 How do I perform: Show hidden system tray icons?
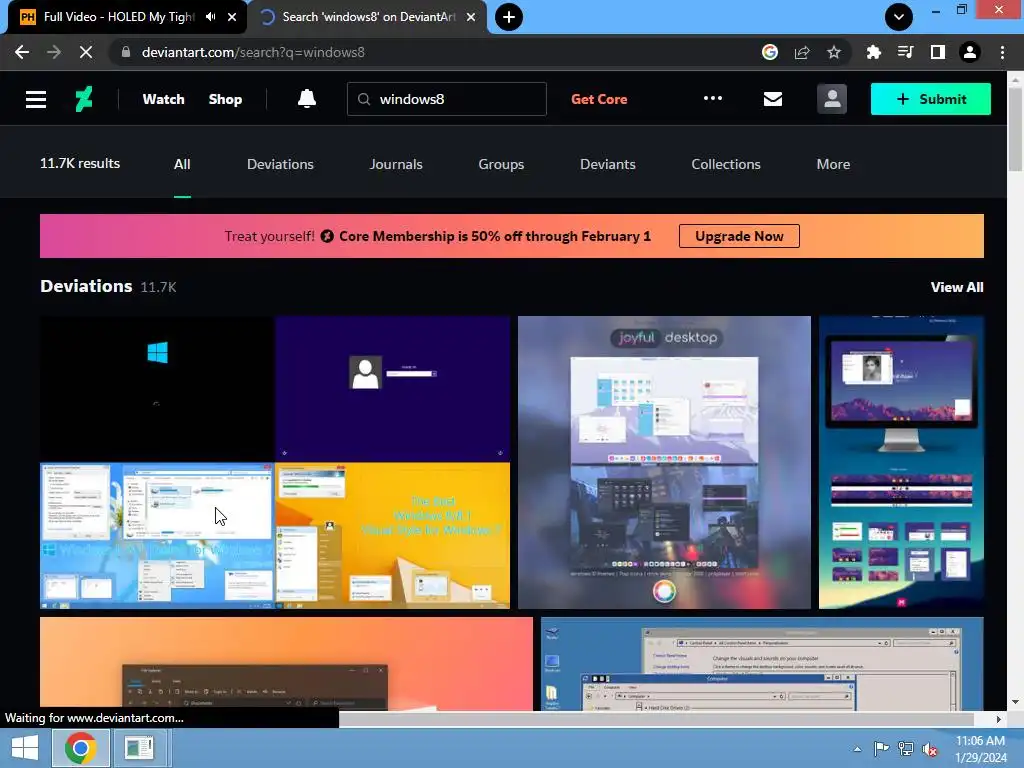point(857,749)
